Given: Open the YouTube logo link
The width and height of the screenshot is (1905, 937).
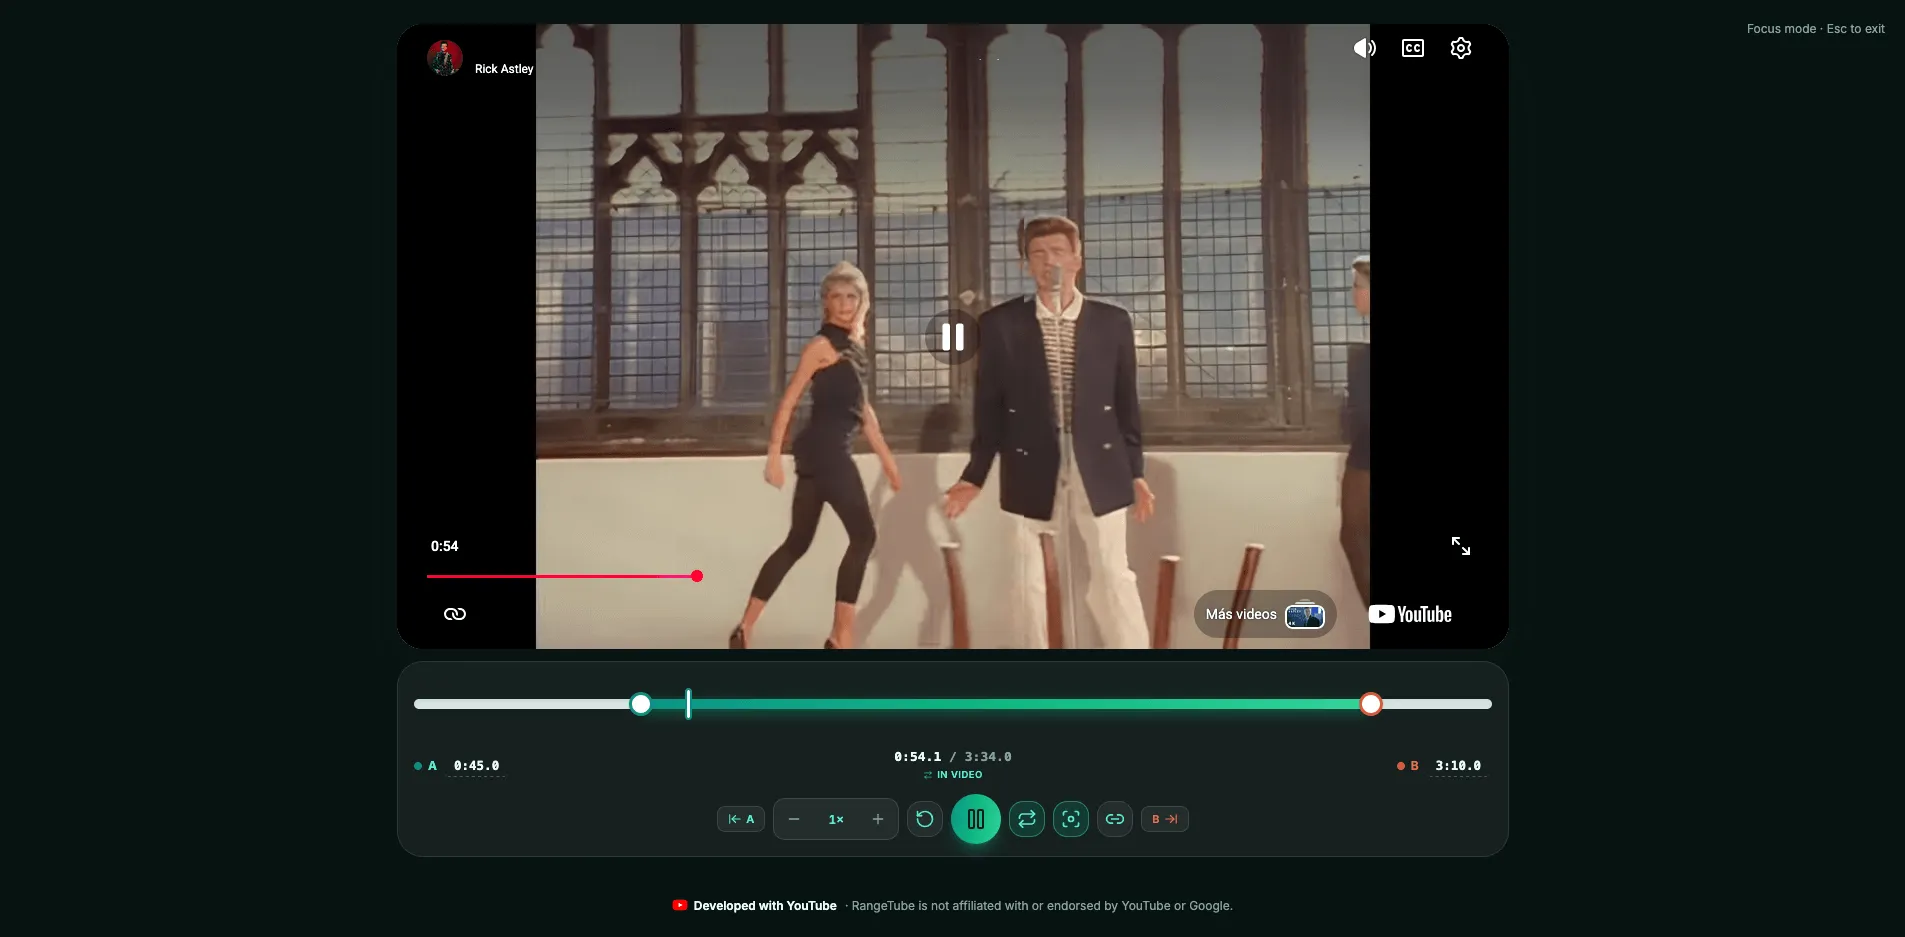Looking at the screenshot, I should point(1410,614).
